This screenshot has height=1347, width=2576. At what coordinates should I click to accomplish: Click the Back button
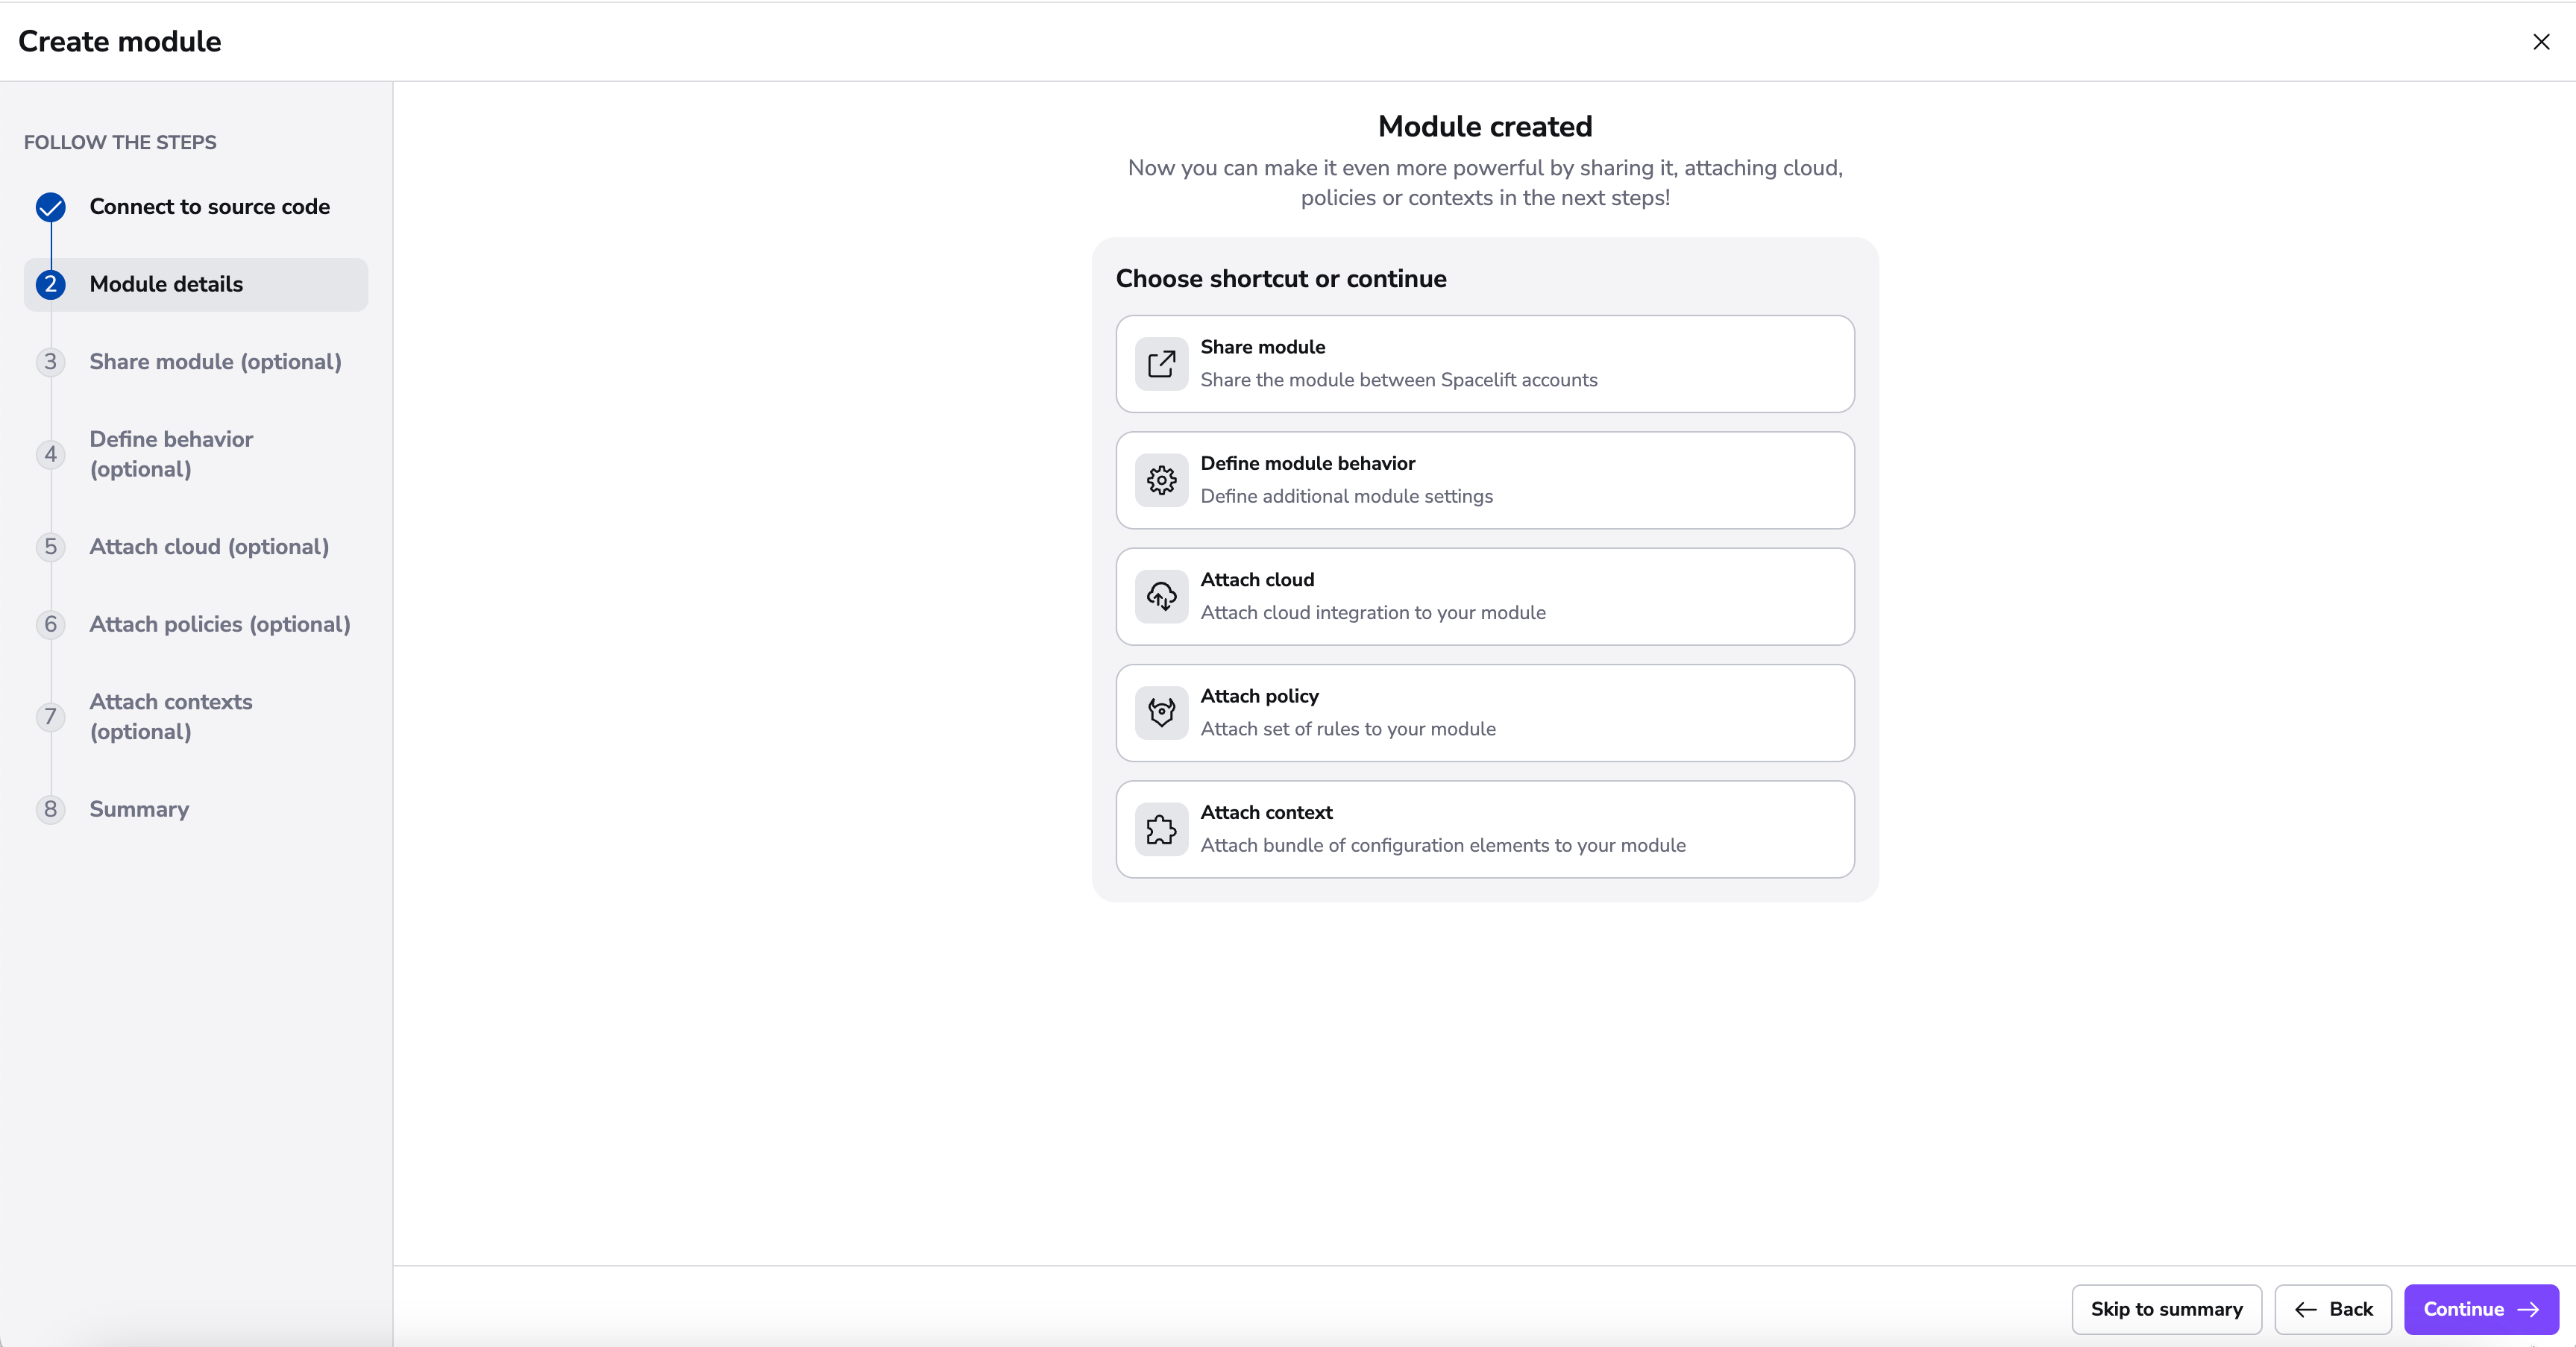click(x=2332, y=1309)
